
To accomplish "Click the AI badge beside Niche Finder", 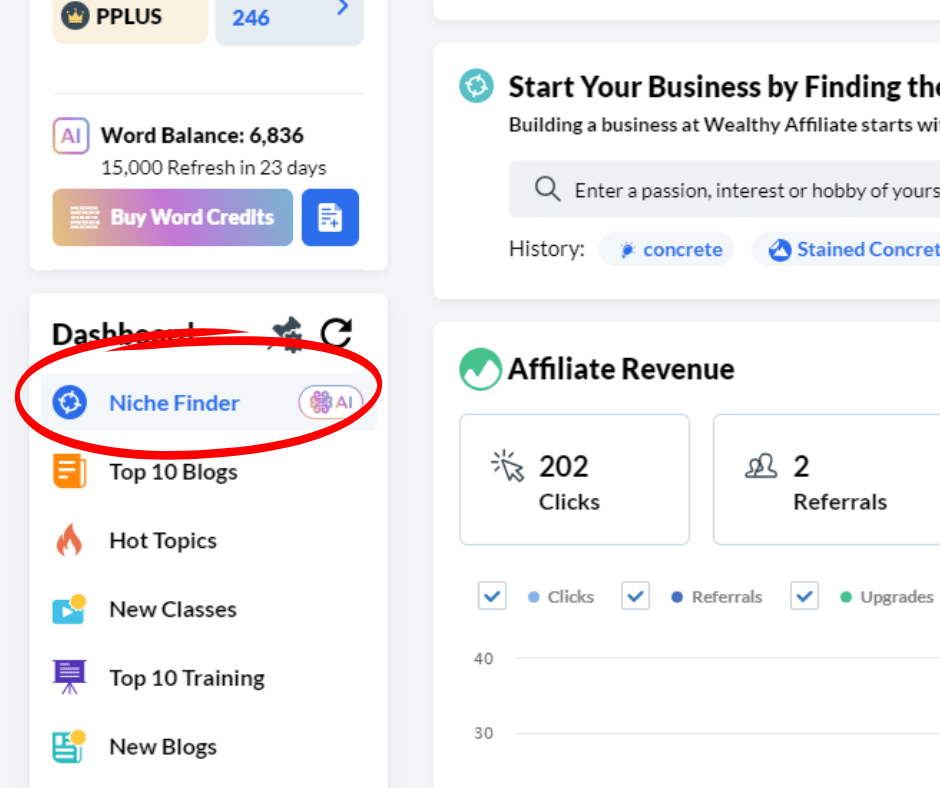I will (330, 402).
